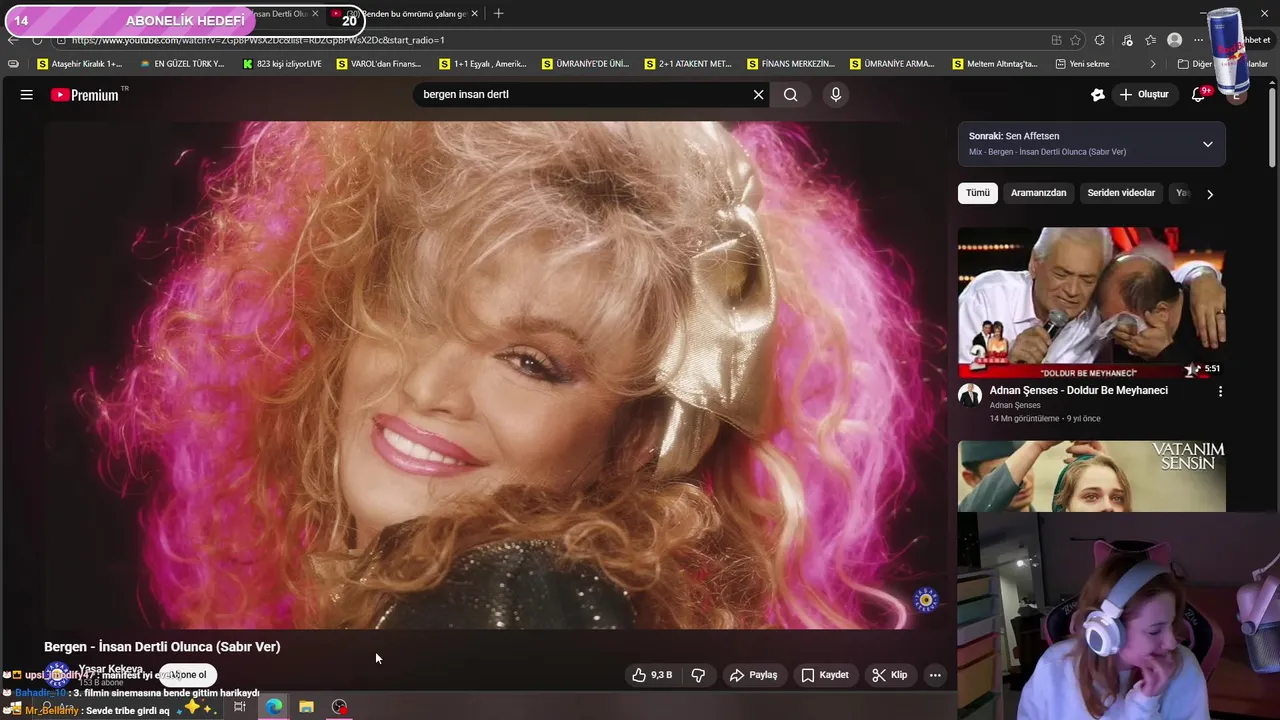The height and width of the screenshot is (720, 1280).
Task: Click the Bergen video player
Action: pyautogui.click(x=496, y=375)
